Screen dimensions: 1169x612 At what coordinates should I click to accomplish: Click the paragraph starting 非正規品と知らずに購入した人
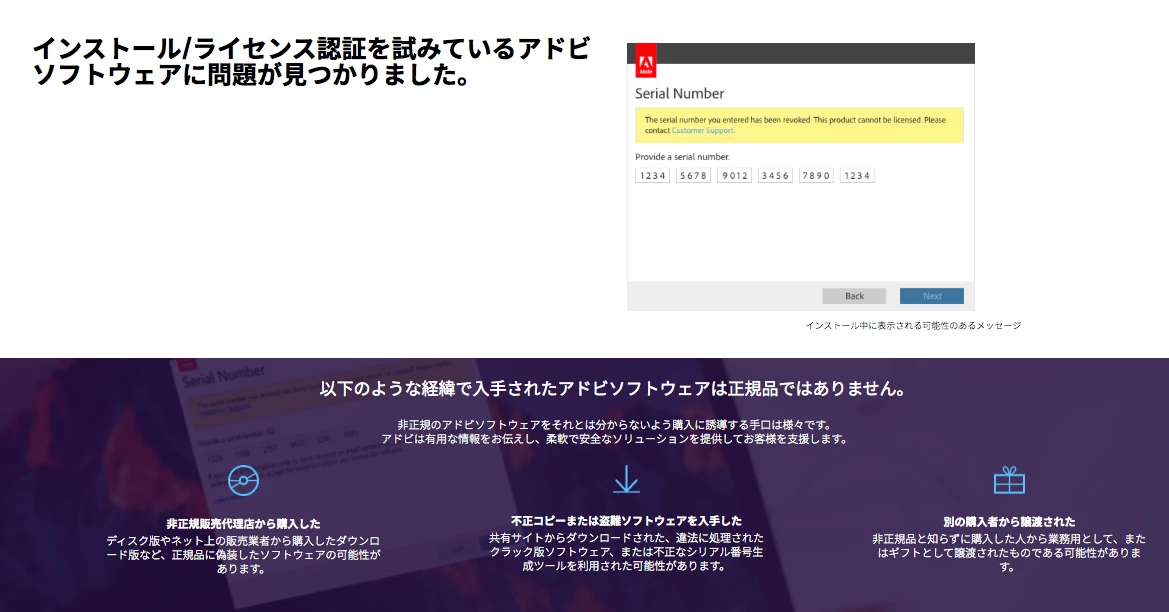[1009, 552]
